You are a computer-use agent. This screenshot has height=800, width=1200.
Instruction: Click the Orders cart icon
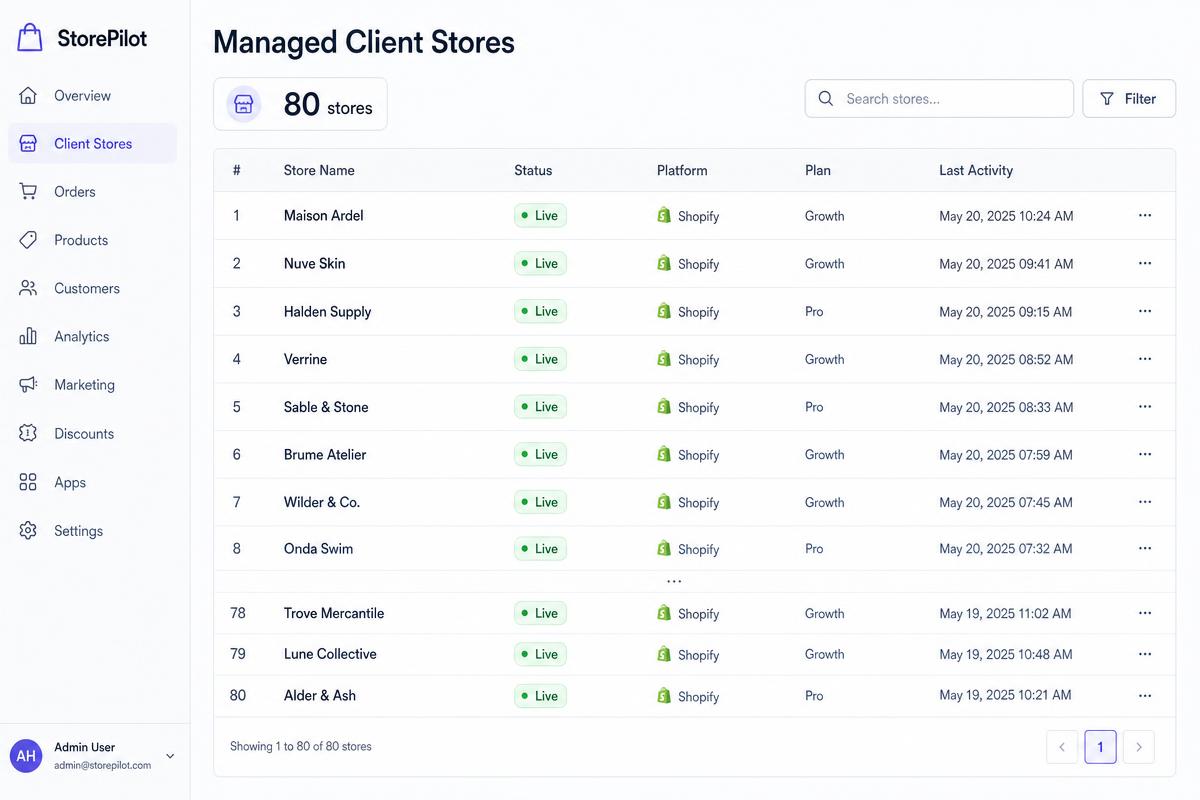pyautogui.click(x=28, y=192)
